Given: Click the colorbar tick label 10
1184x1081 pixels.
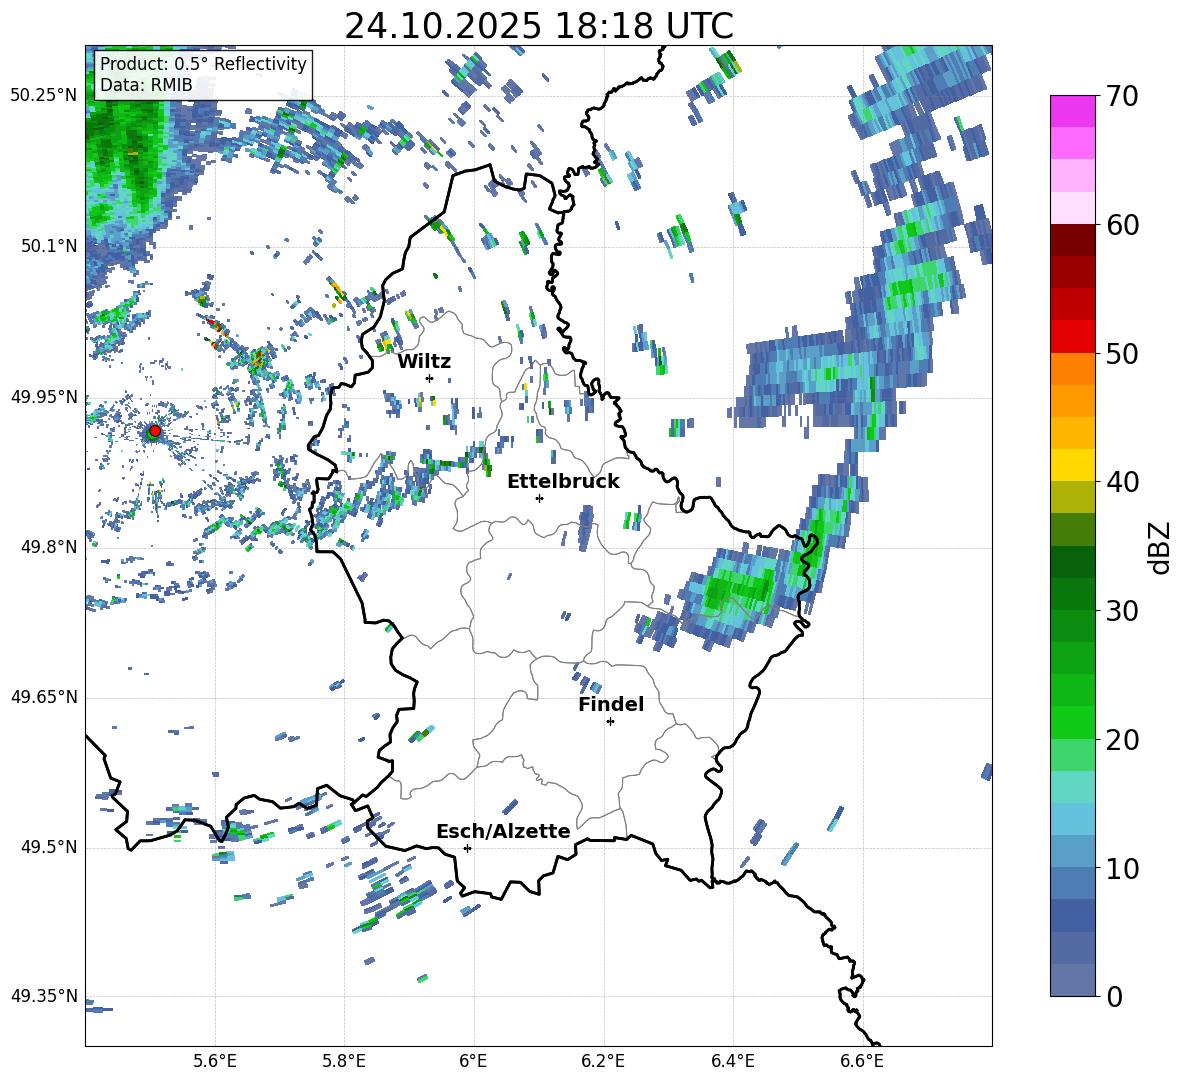Looking at the screenshot, I should coord(1122,868).
